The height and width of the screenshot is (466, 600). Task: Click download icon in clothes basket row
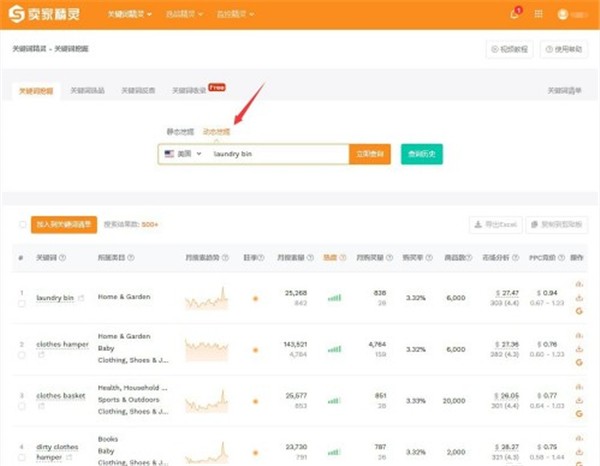click(x=579, y=400)
